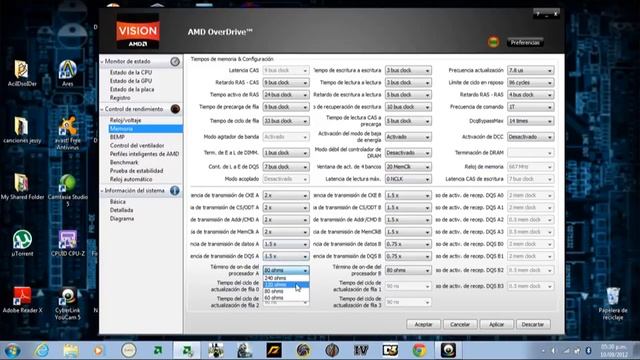
Task: Open Windows Media Player from taskbar
Action: tap(99, 350)
